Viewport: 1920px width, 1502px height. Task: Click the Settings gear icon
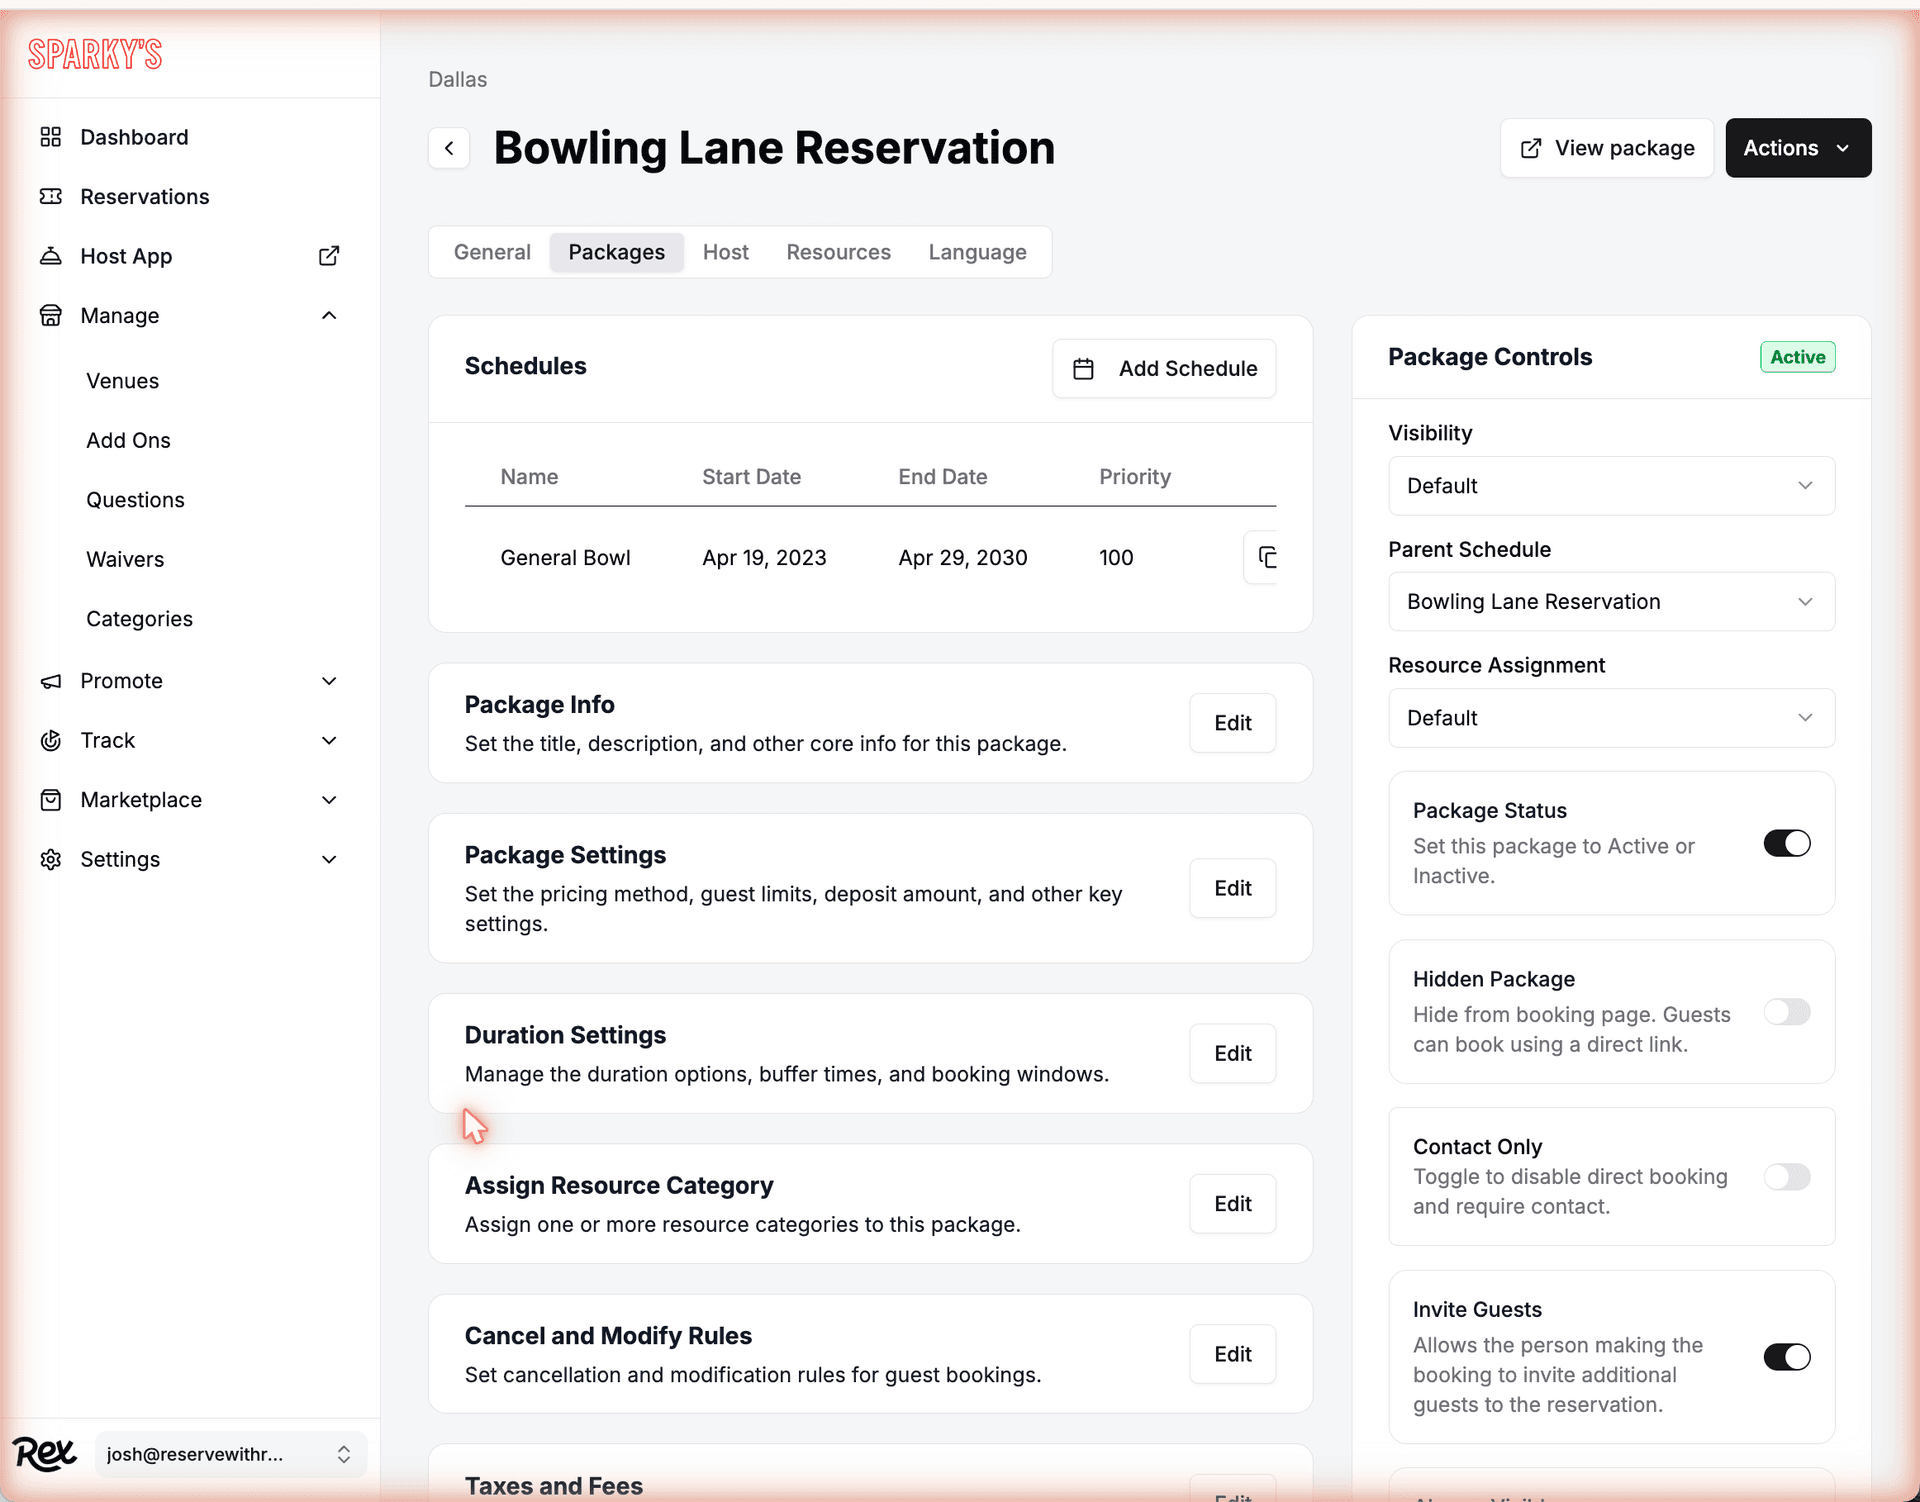[x=51, y=859]
